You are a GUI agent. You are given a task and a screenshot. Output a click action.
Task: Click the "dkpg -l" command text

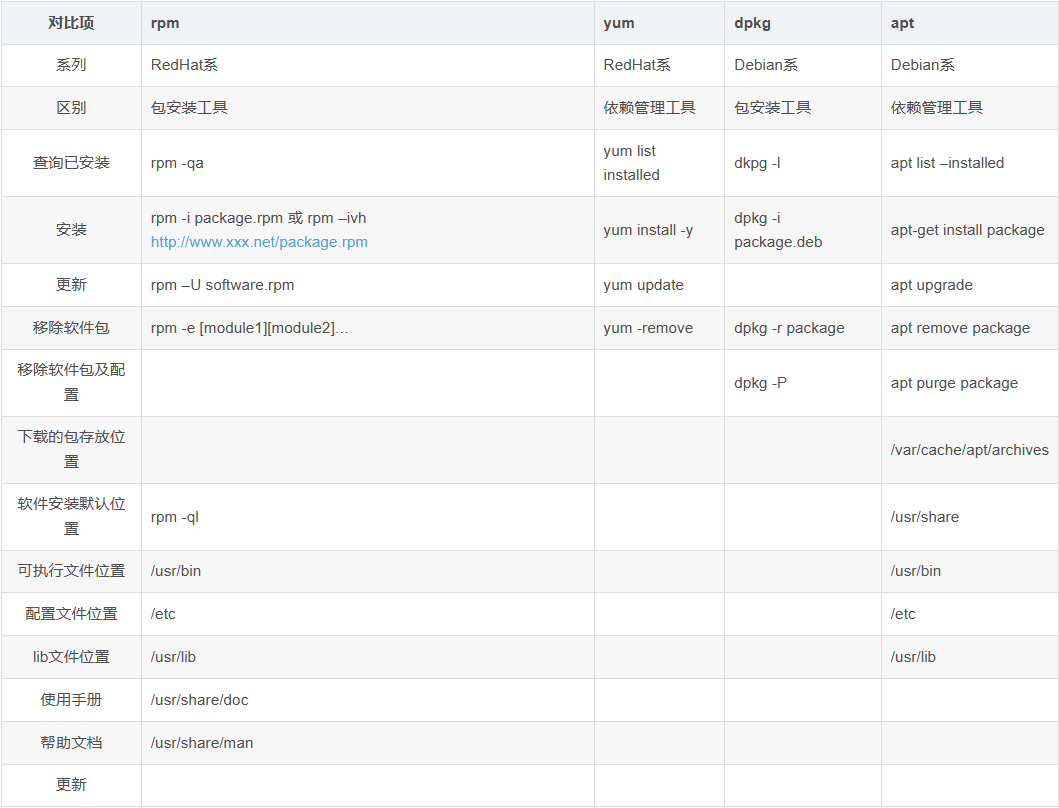click(757, 163)
